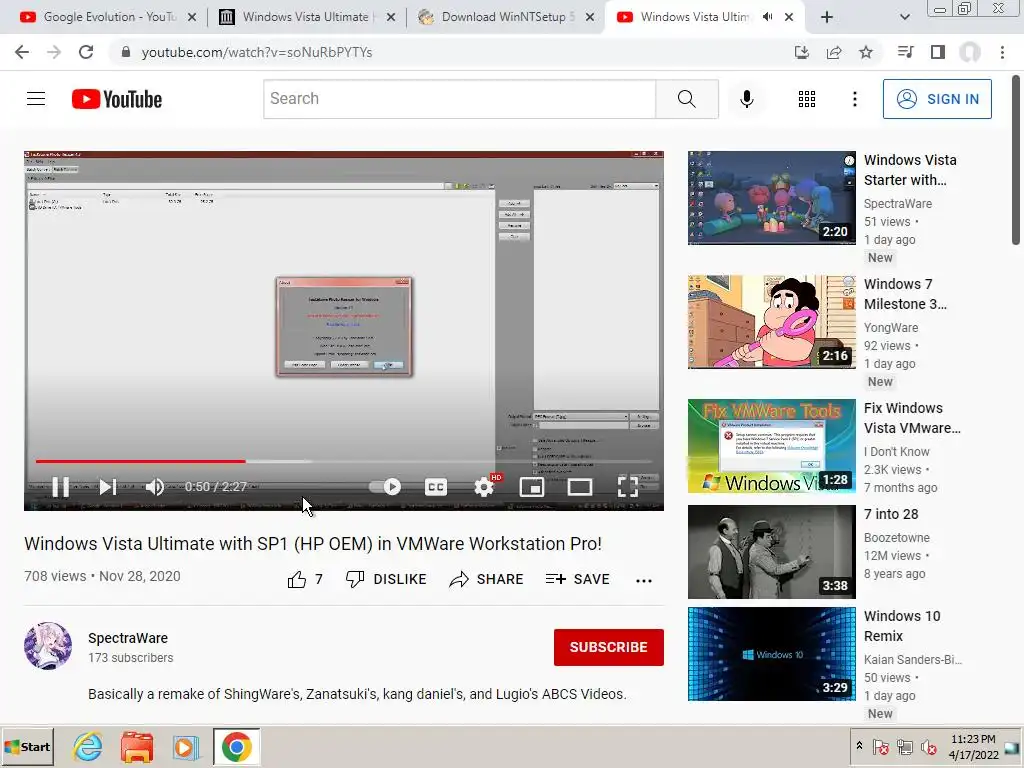Image resolution: width=1024 pixels, height=768 pixels.
Task: Like the video with thumbs up
Action: click(305, 579)
